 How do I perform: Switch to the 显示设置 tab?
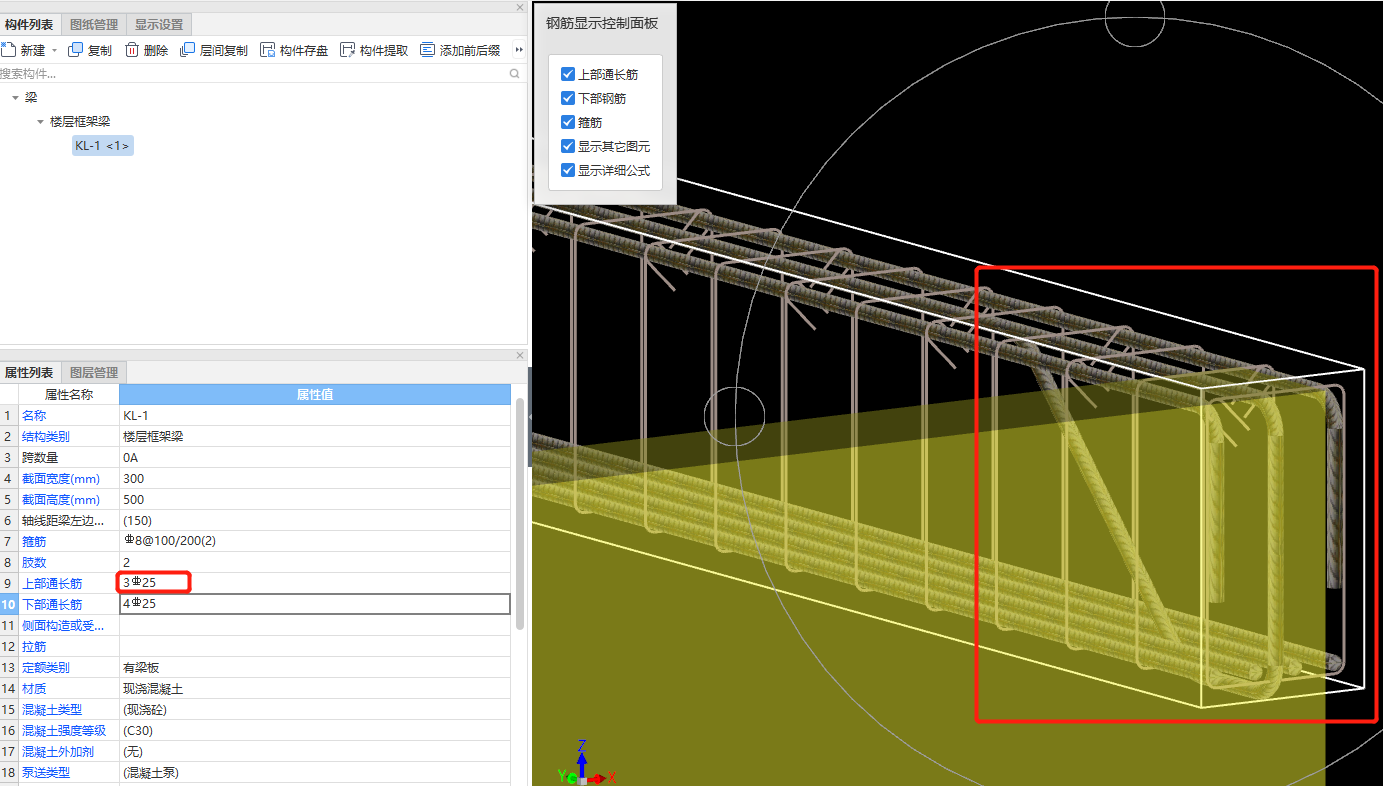[159, 24]
